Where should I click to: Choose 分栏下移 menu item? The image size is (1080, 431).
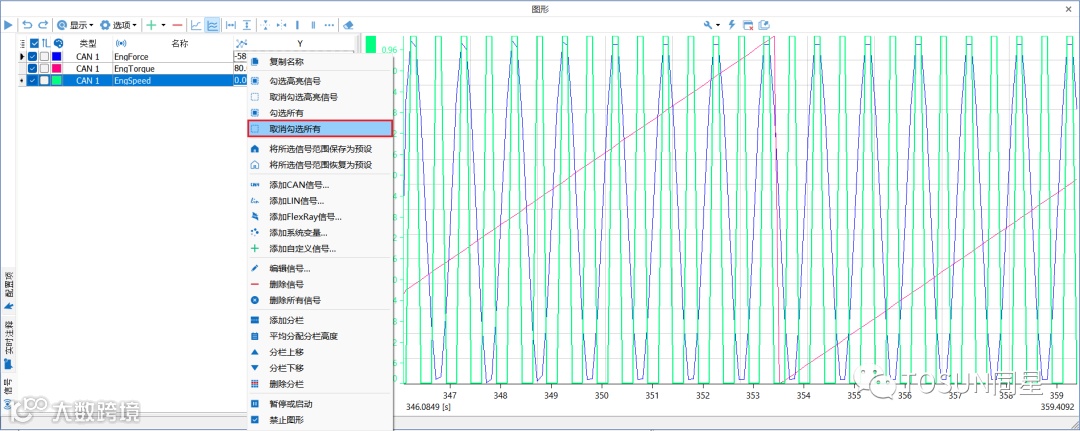pos(320,368)
